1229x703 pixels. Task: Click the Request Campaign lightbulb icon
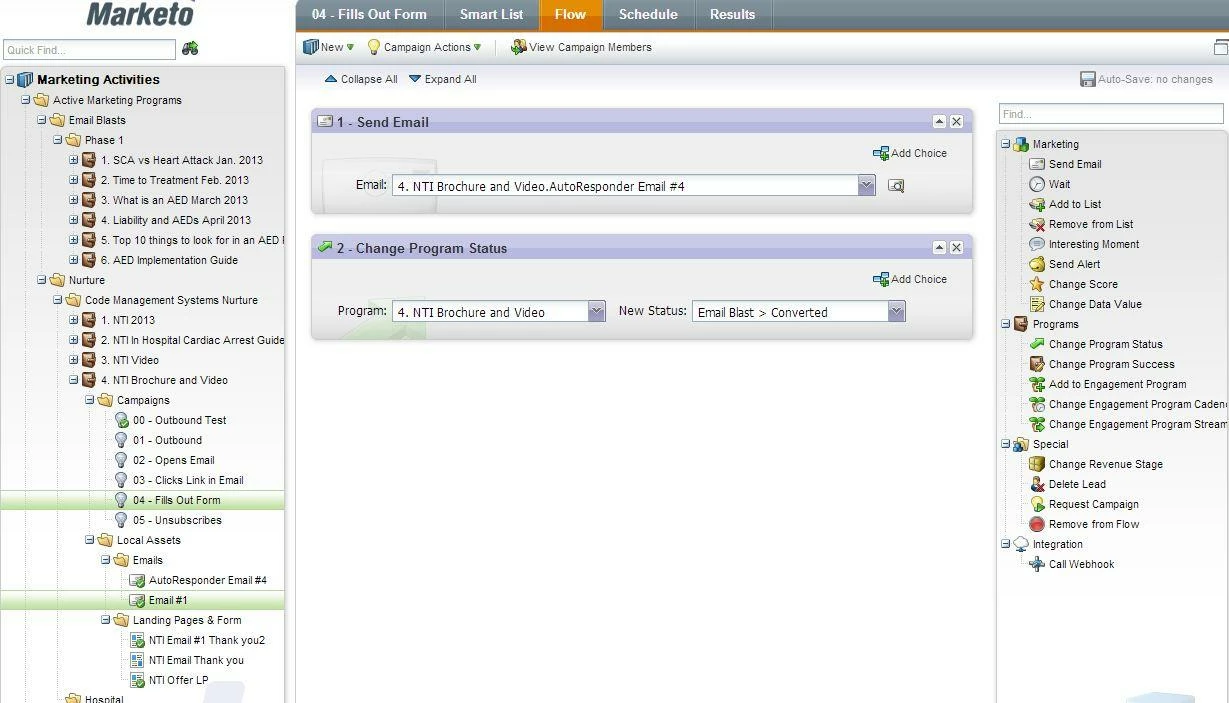(1037, 504)
